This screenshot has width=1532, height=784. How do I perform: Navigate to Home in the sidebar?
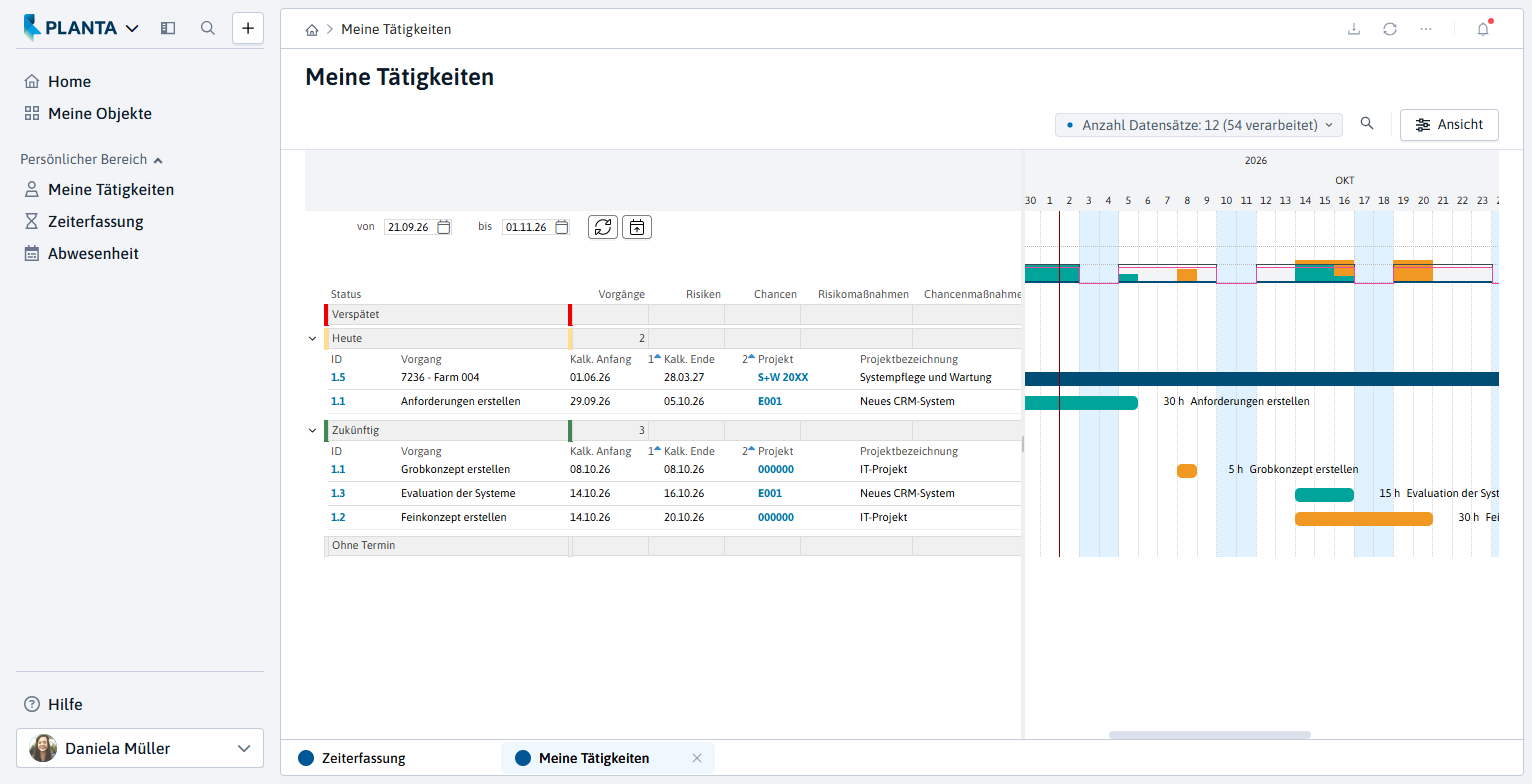(x=69, y=82)
